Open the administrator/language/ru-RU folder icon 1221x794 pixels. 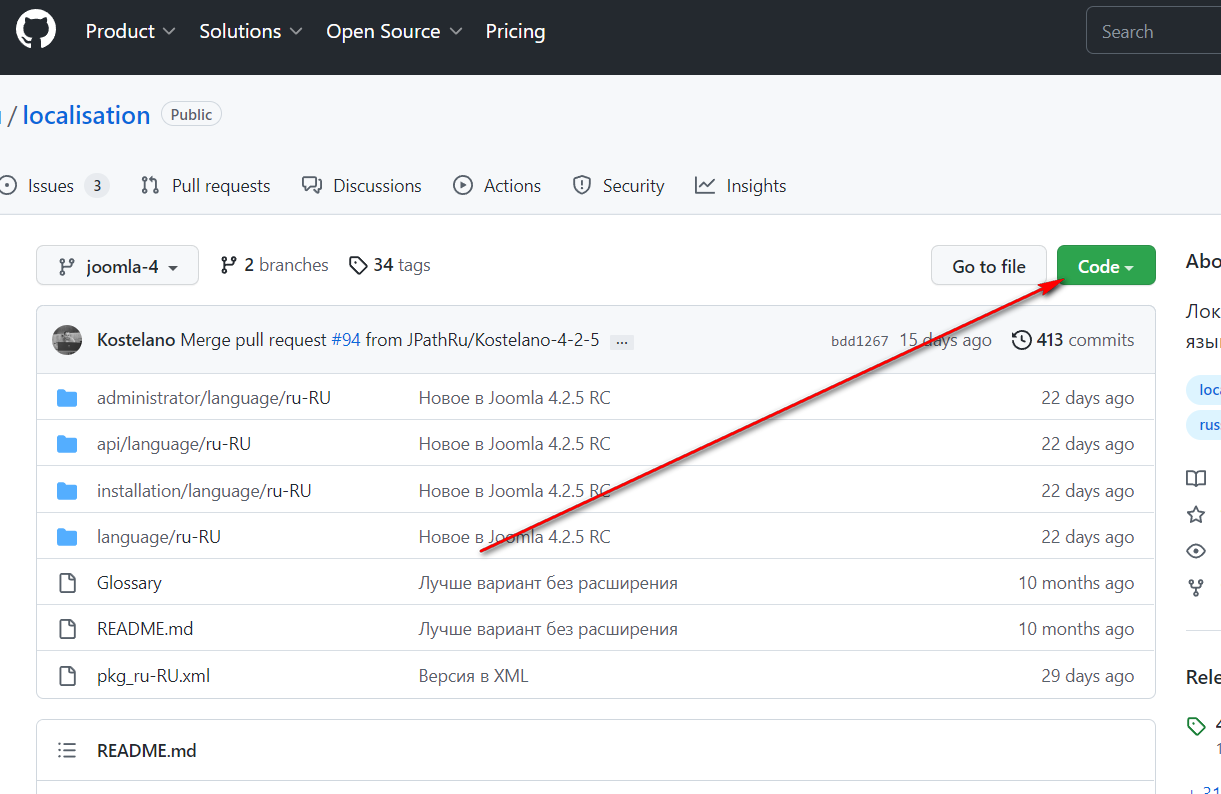coord(67,398)
